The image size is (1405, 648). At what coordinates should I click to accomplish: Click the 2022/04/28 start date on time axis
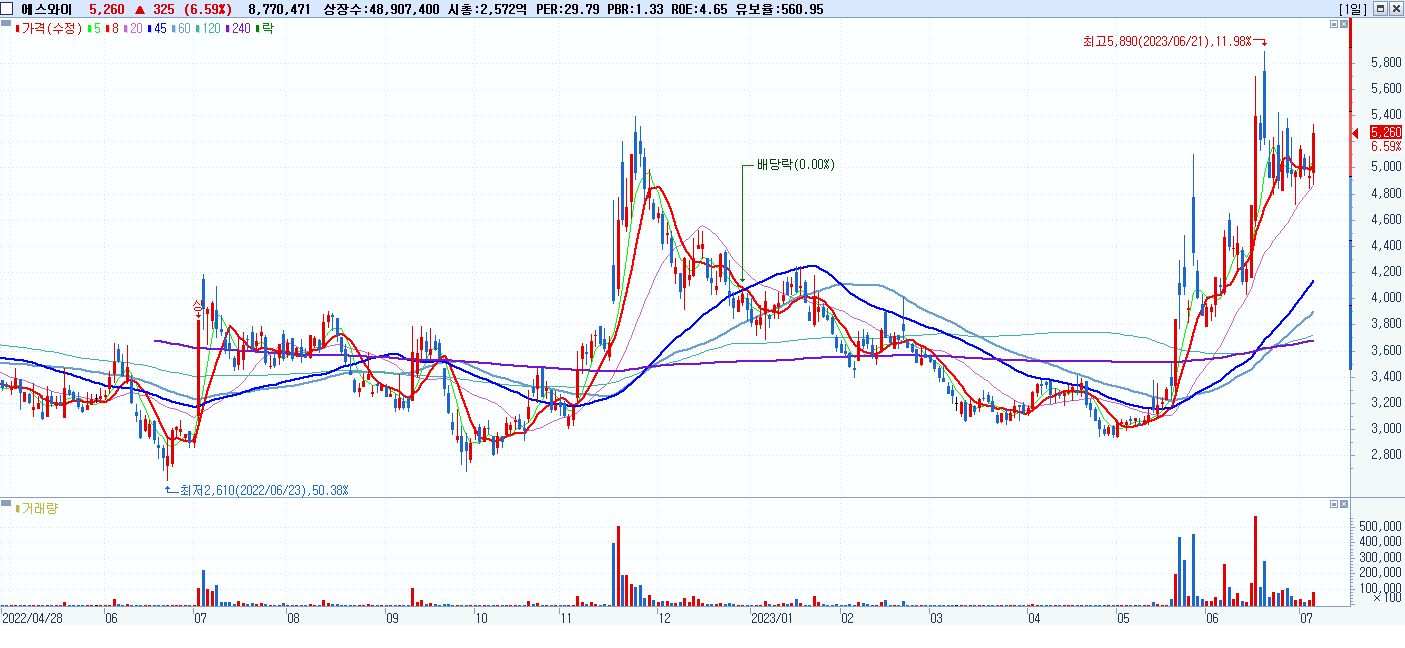click(x=32, y=618)
